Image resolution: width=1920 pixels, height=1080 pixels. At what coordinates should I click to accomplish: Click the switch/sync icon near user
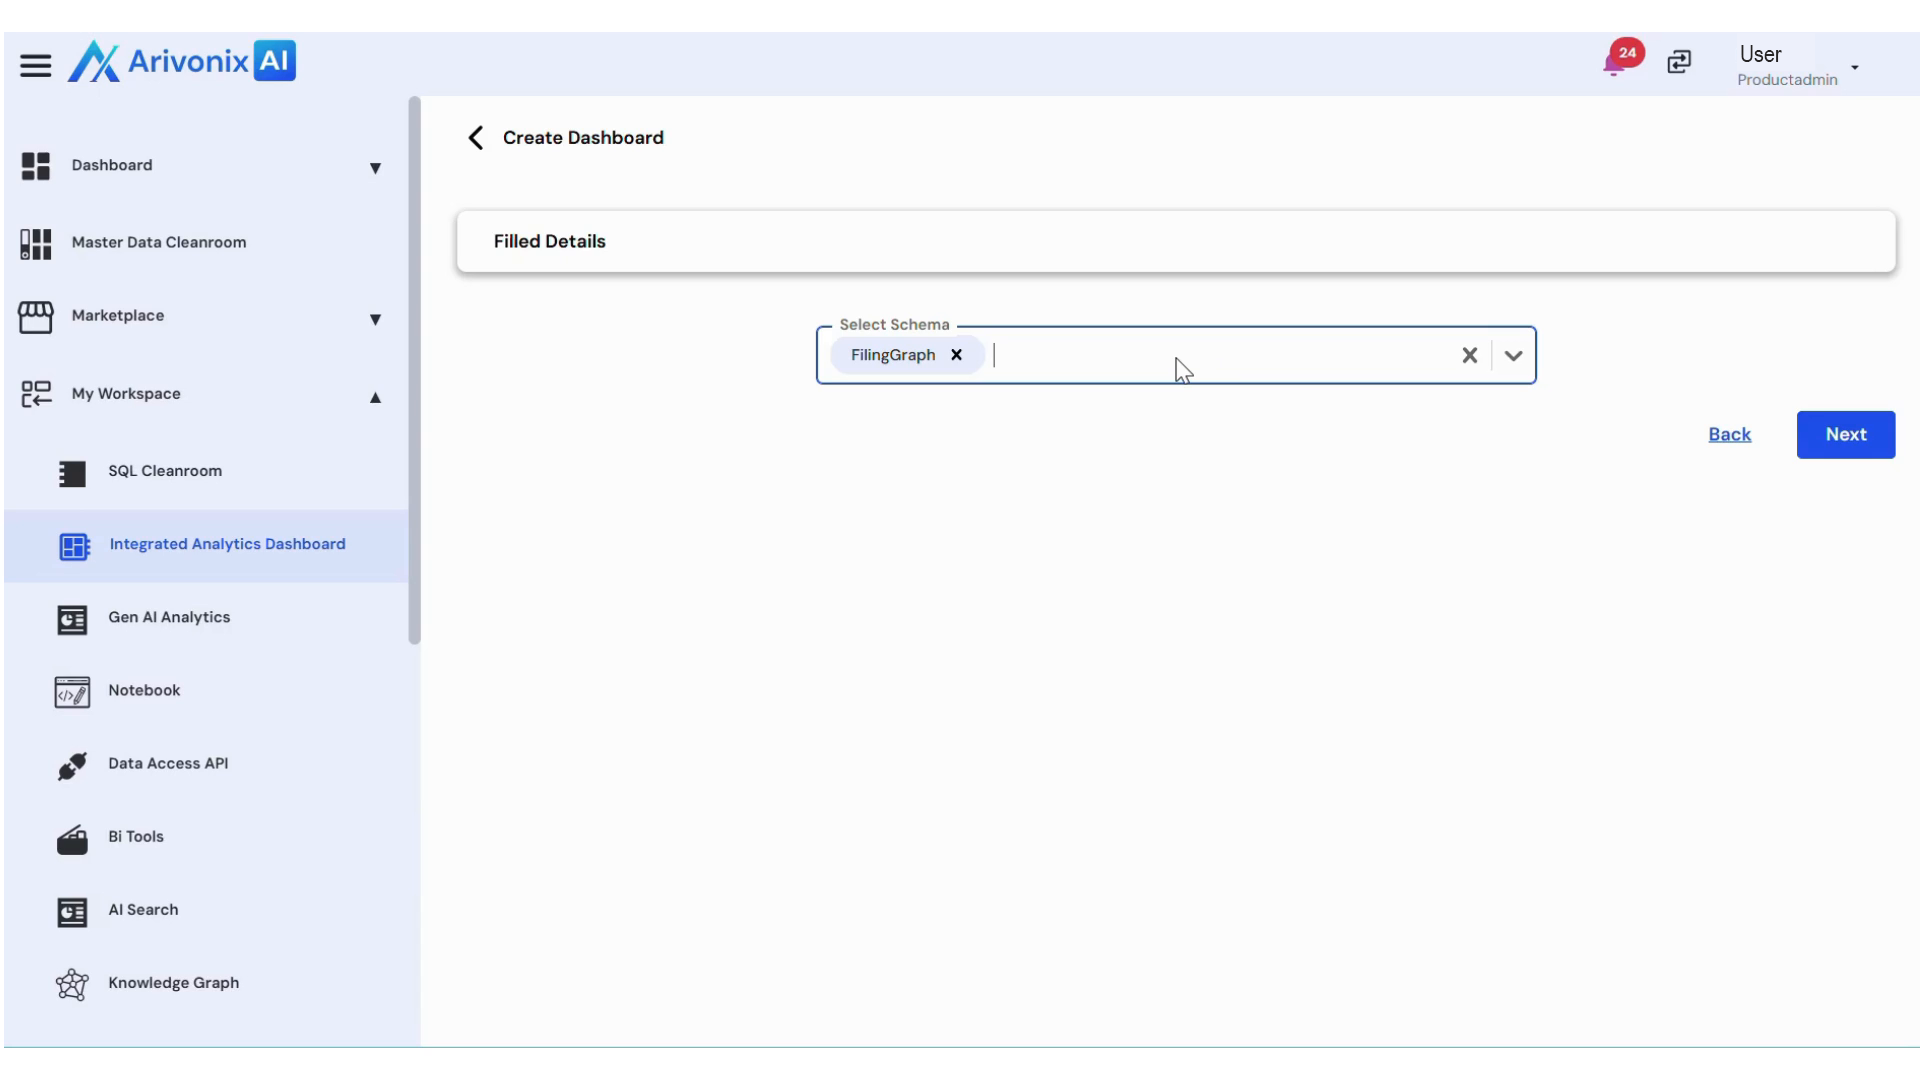(1679, 62)
